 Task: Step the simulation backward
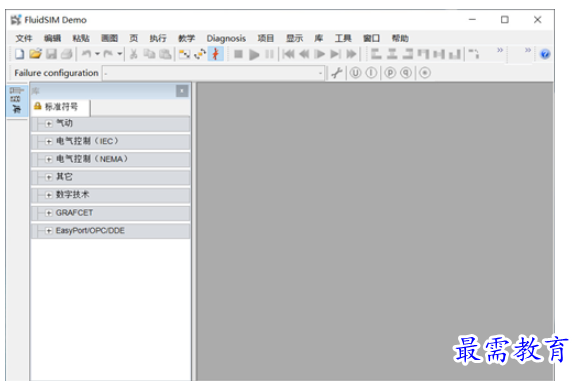pos(304,54)
